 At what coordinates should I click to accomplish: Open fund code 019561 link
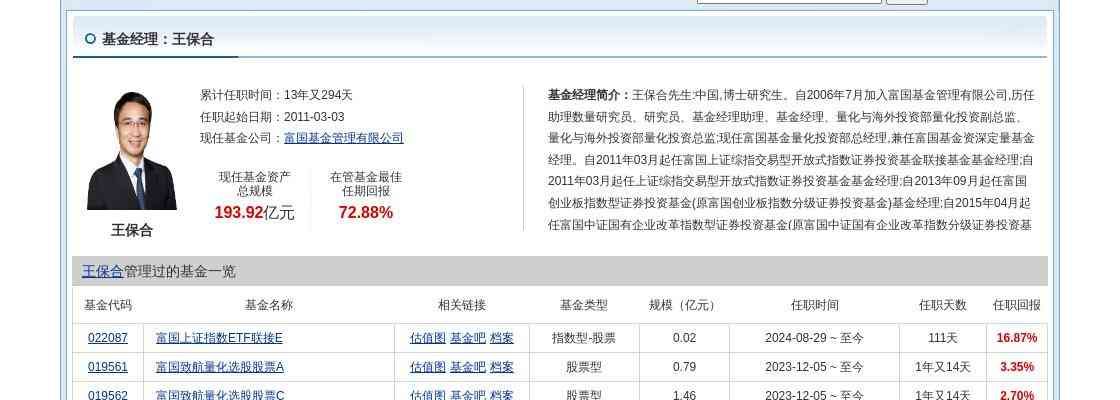(x=108, y=367)
